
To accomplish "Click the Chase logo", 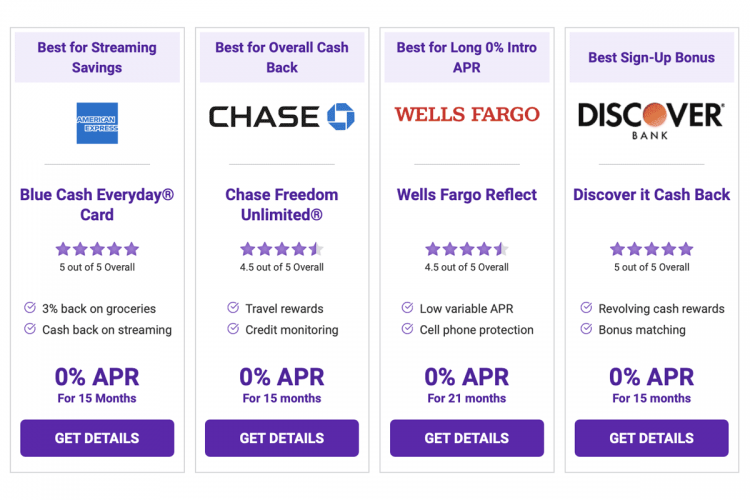I will (x=282, y=117).
